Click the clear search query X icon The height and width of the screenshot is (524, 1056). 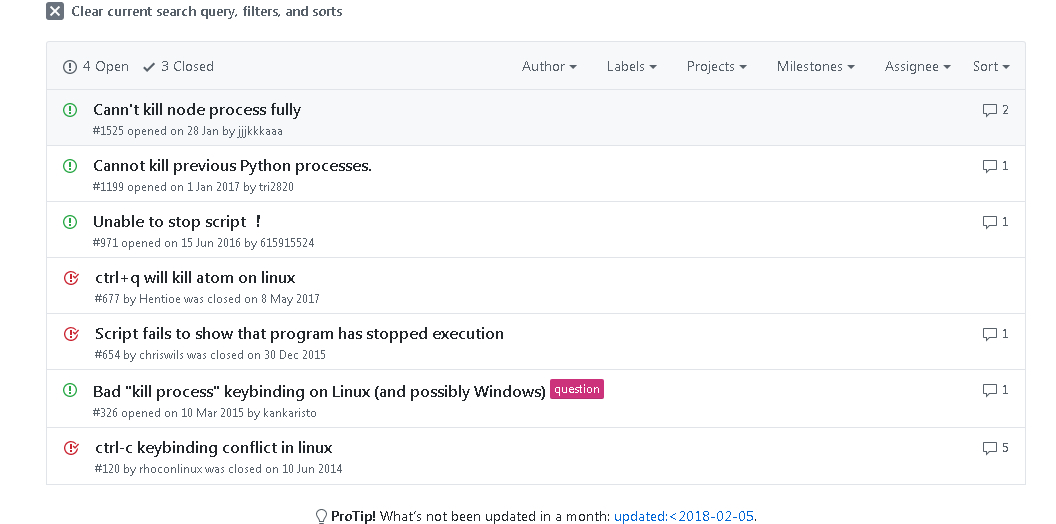[x=55, y=12]
